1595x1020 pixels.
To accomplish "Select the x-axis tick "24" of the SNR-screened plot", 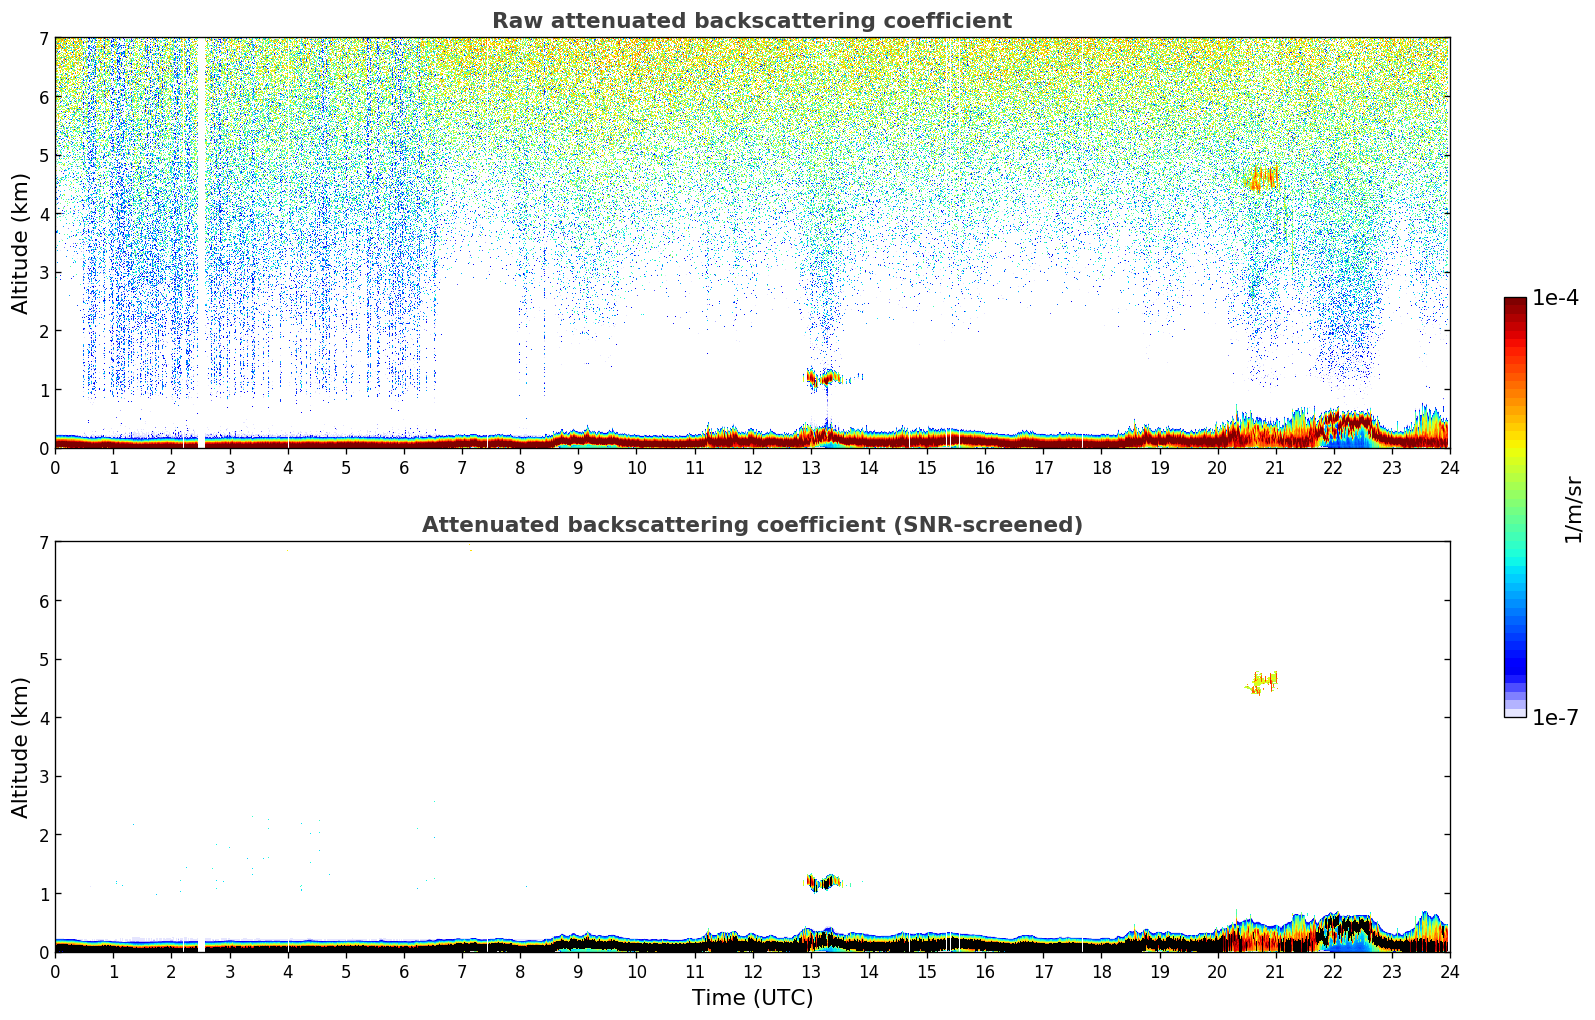I will pos(1449,972).
